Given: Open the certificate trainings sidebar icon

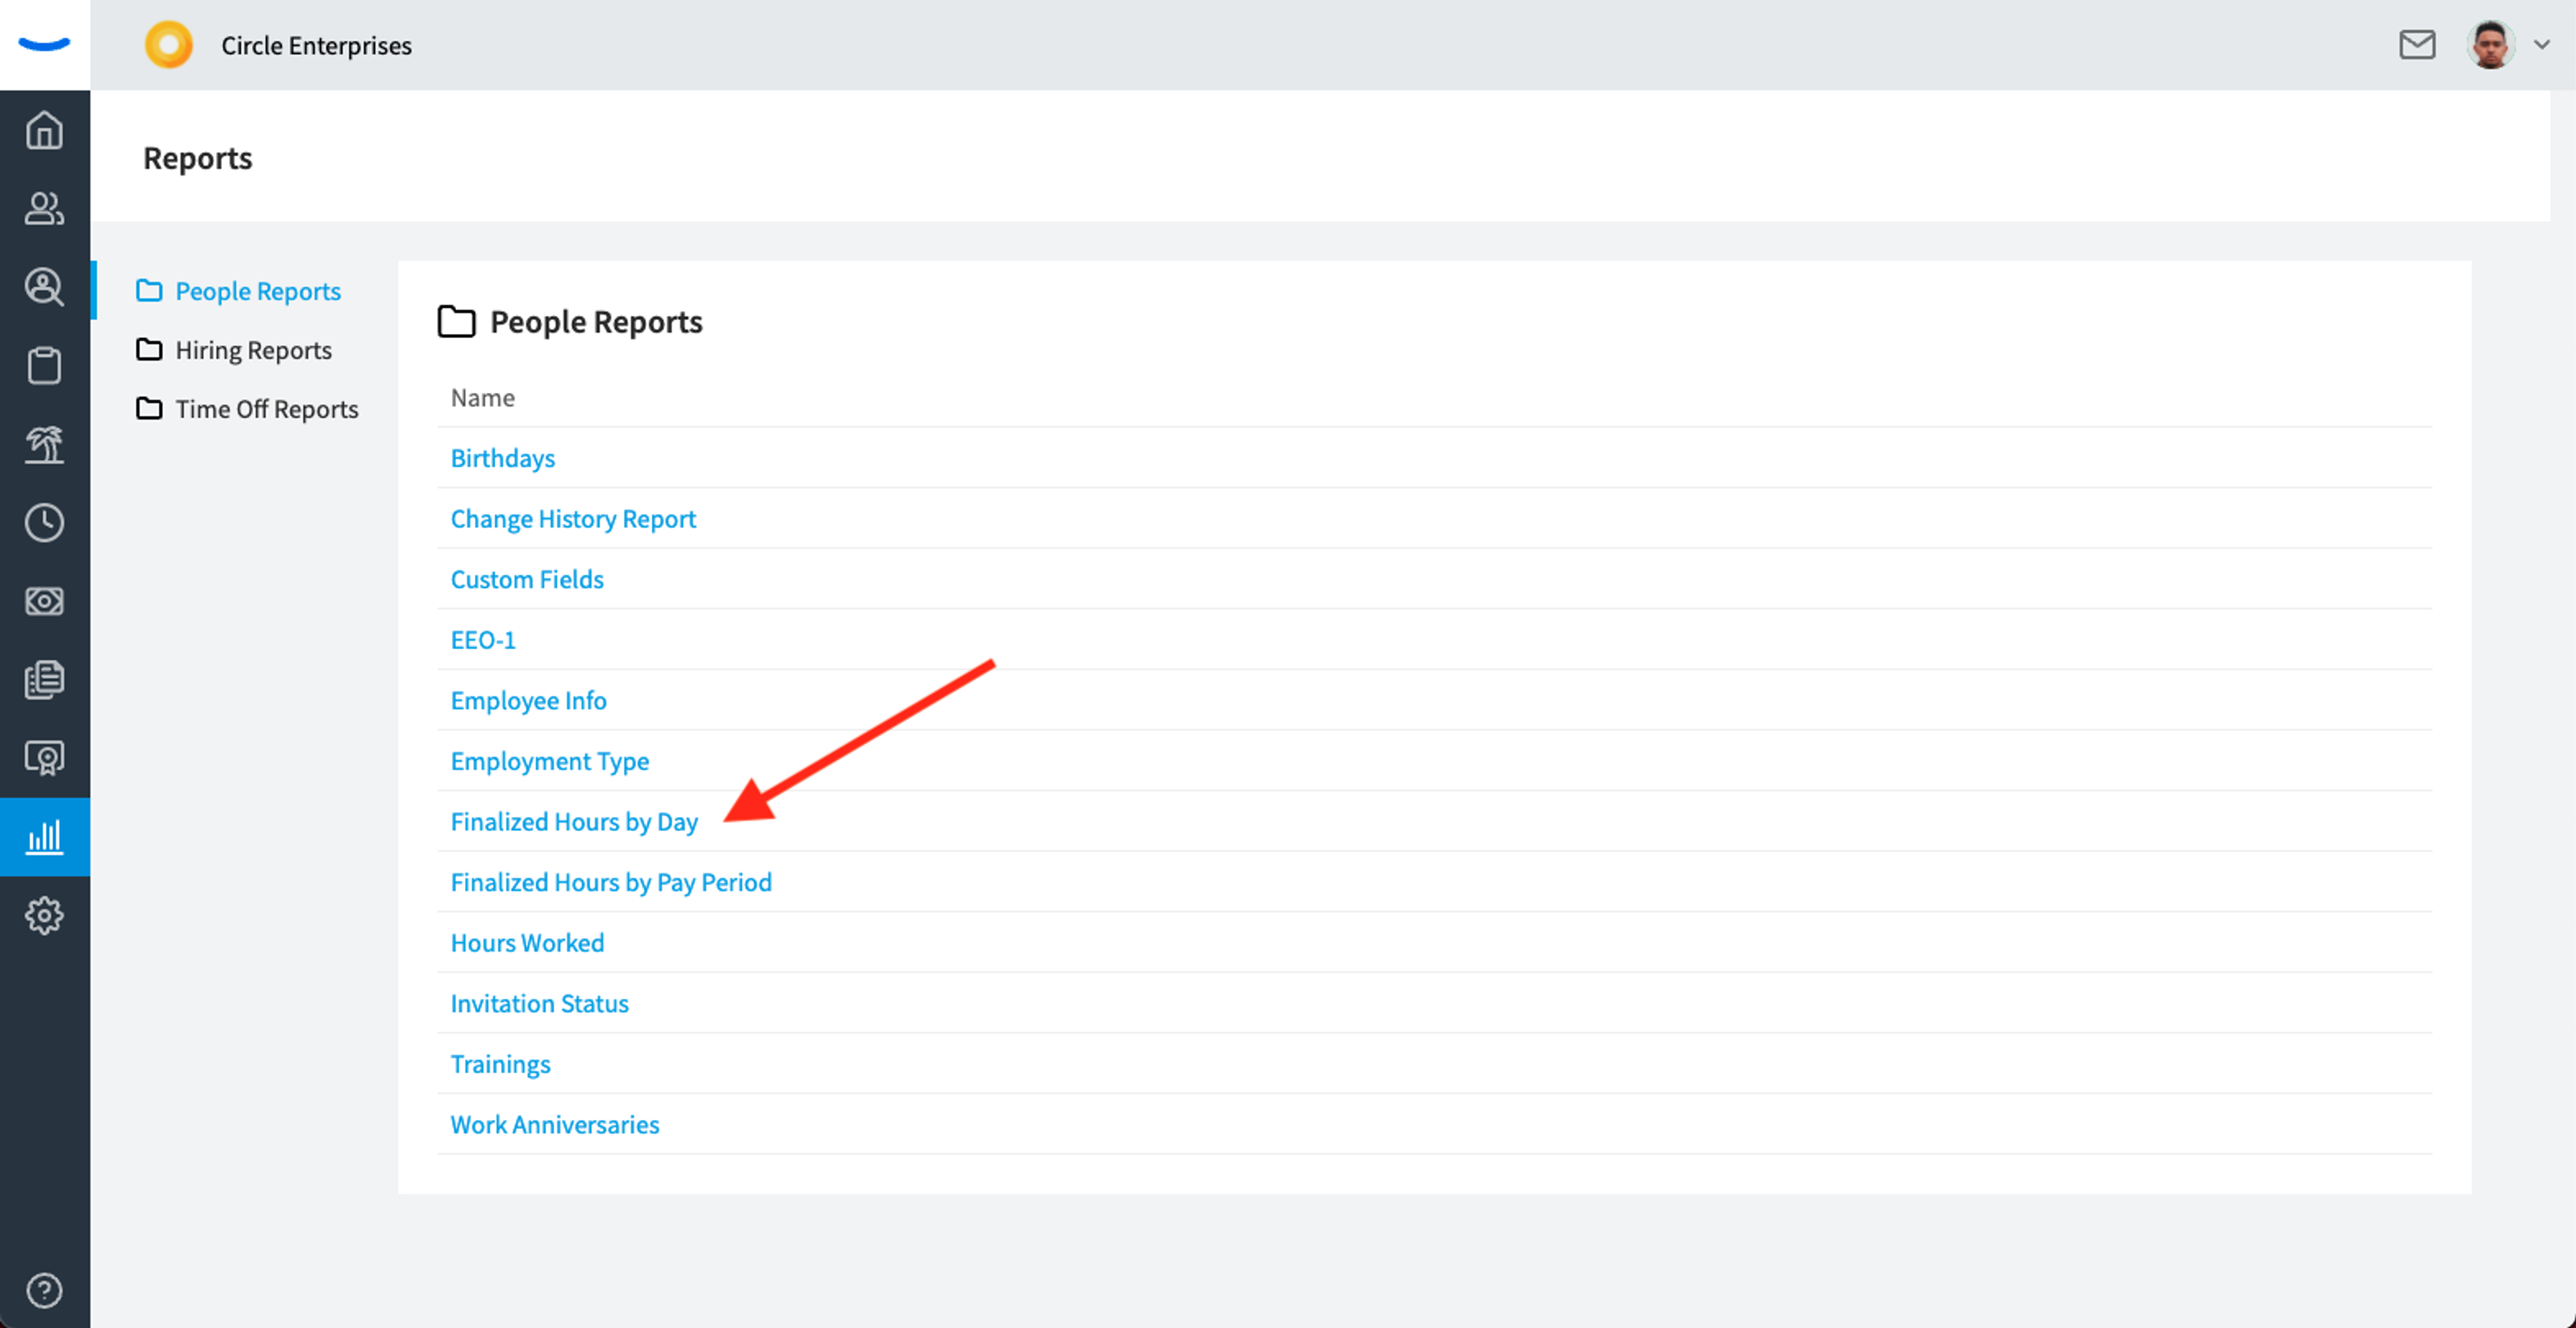Looking at the screenshot, I should pyautogui.click(x=44, y=758).
